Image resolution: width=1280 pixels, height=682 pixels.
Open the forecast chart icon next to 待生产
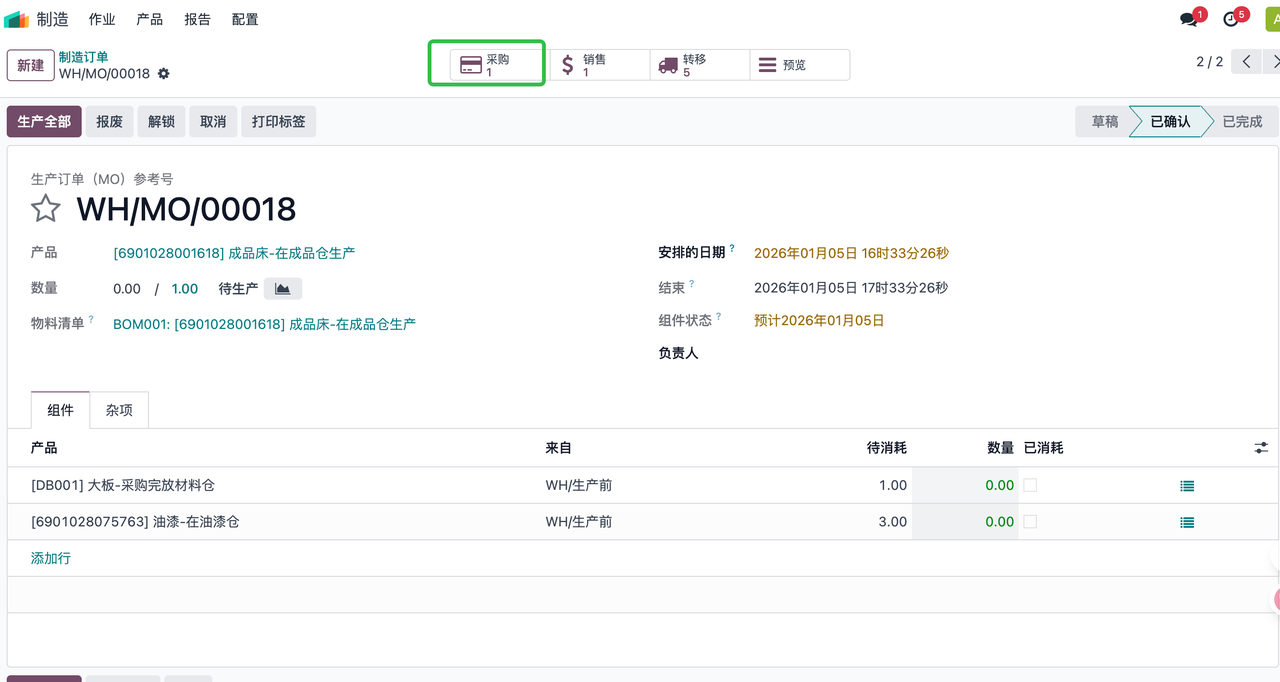pyautogui.click(x=283, y=288)
